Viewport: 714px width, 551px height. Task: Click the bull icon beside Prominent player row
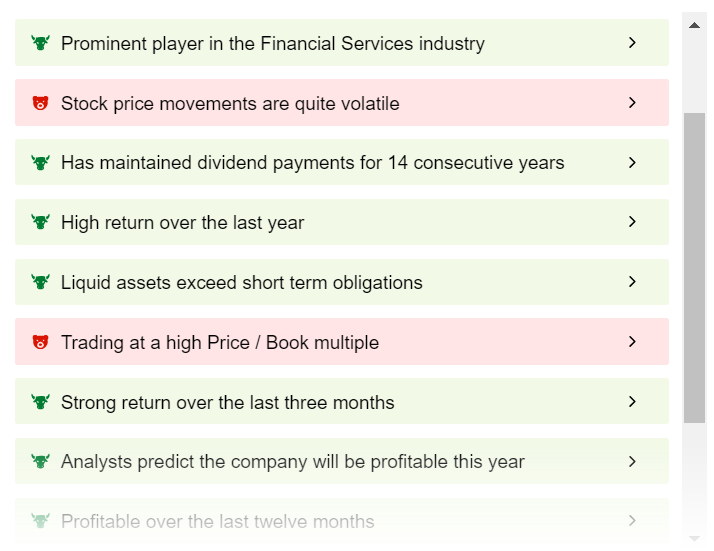(x=40, y=43)
